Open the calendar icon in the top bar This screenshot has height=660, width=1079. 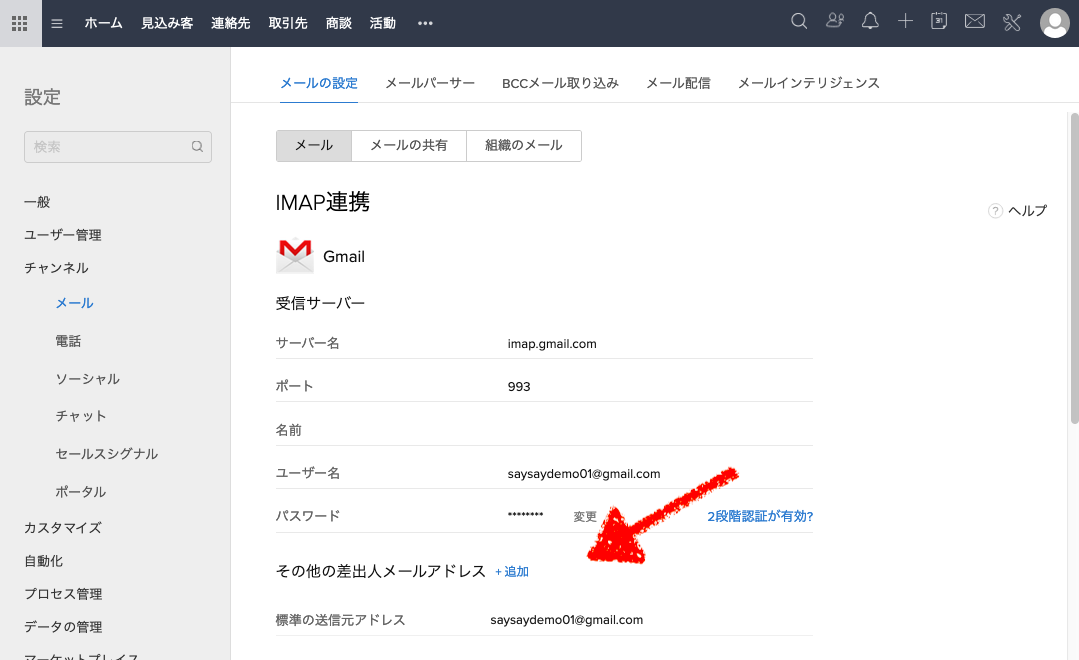tap(938, 22)
